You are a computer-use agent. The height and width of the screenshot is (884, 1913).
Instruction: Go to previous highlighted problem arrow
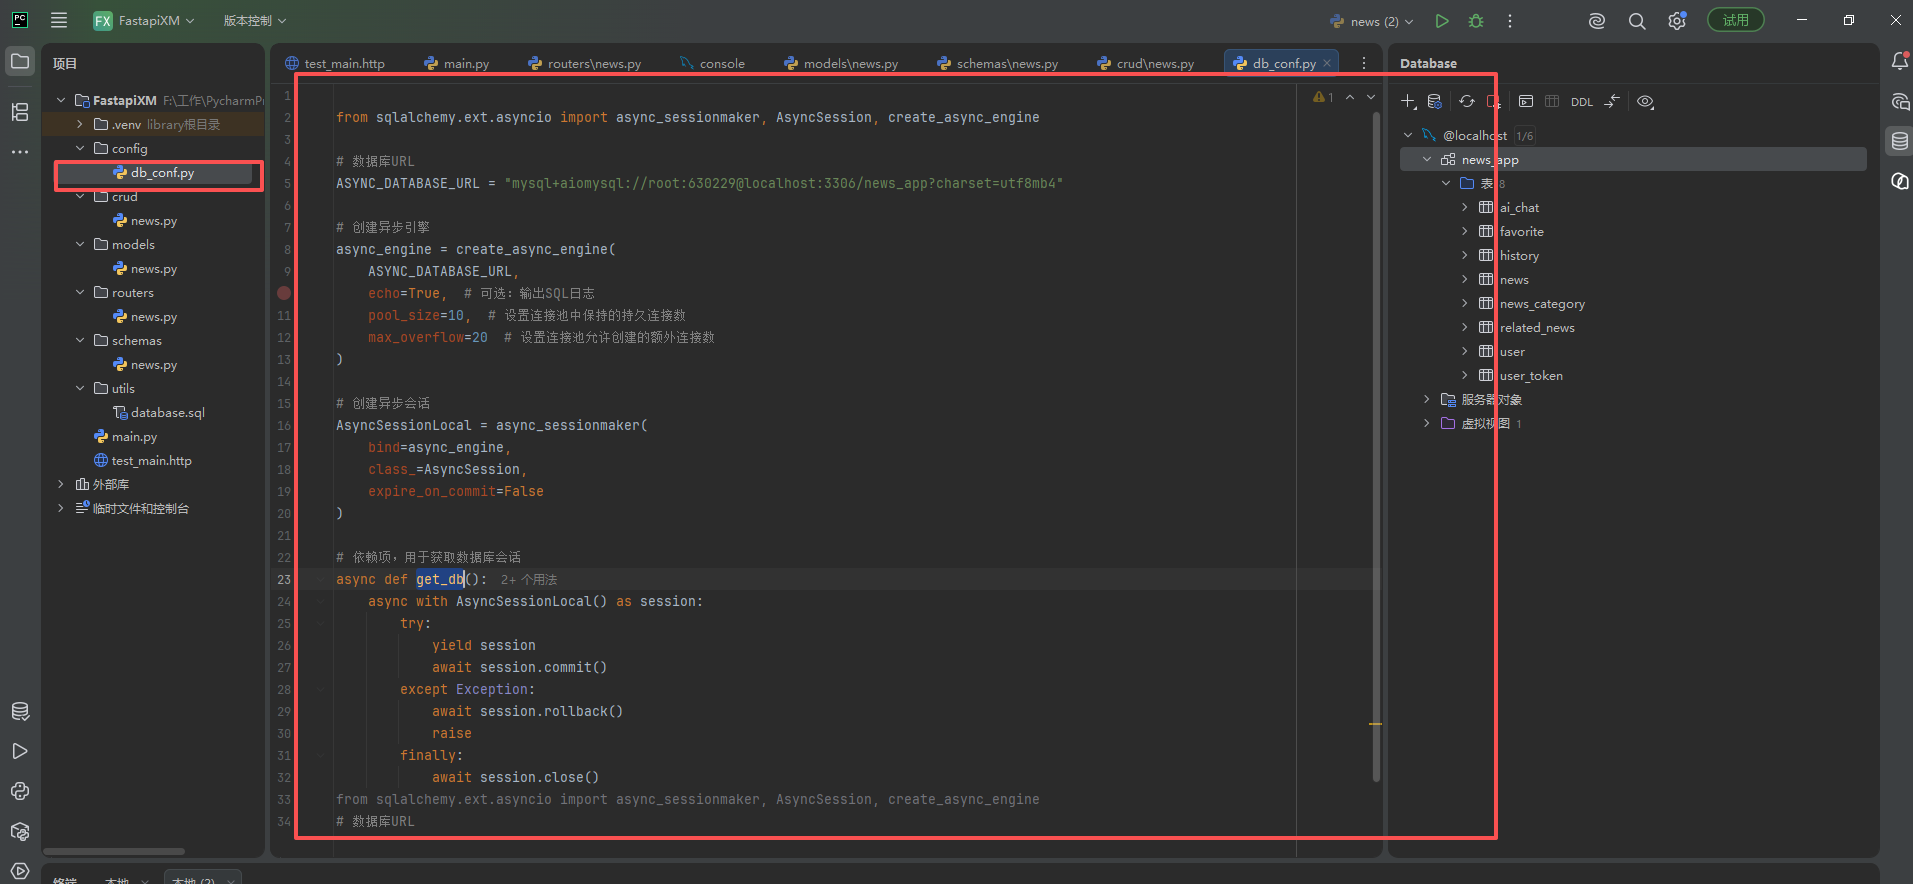[x=1350, y=97]
